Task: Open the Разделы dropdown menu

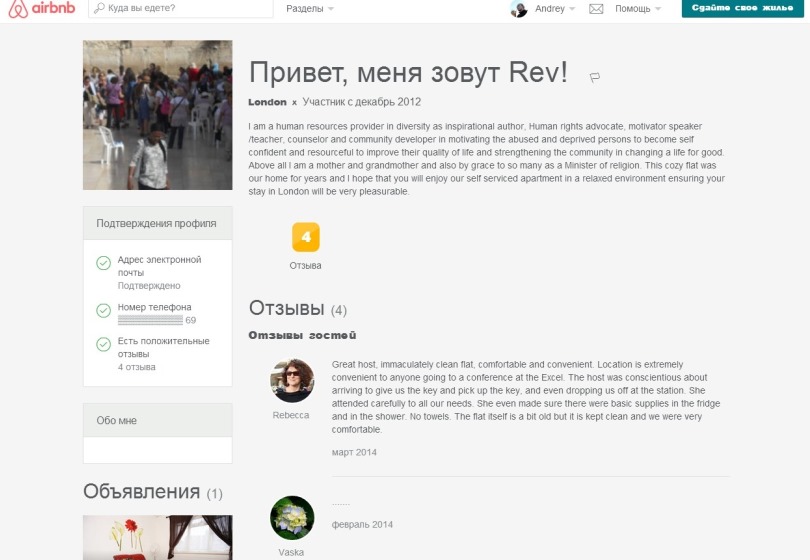Action: (310, 9)
